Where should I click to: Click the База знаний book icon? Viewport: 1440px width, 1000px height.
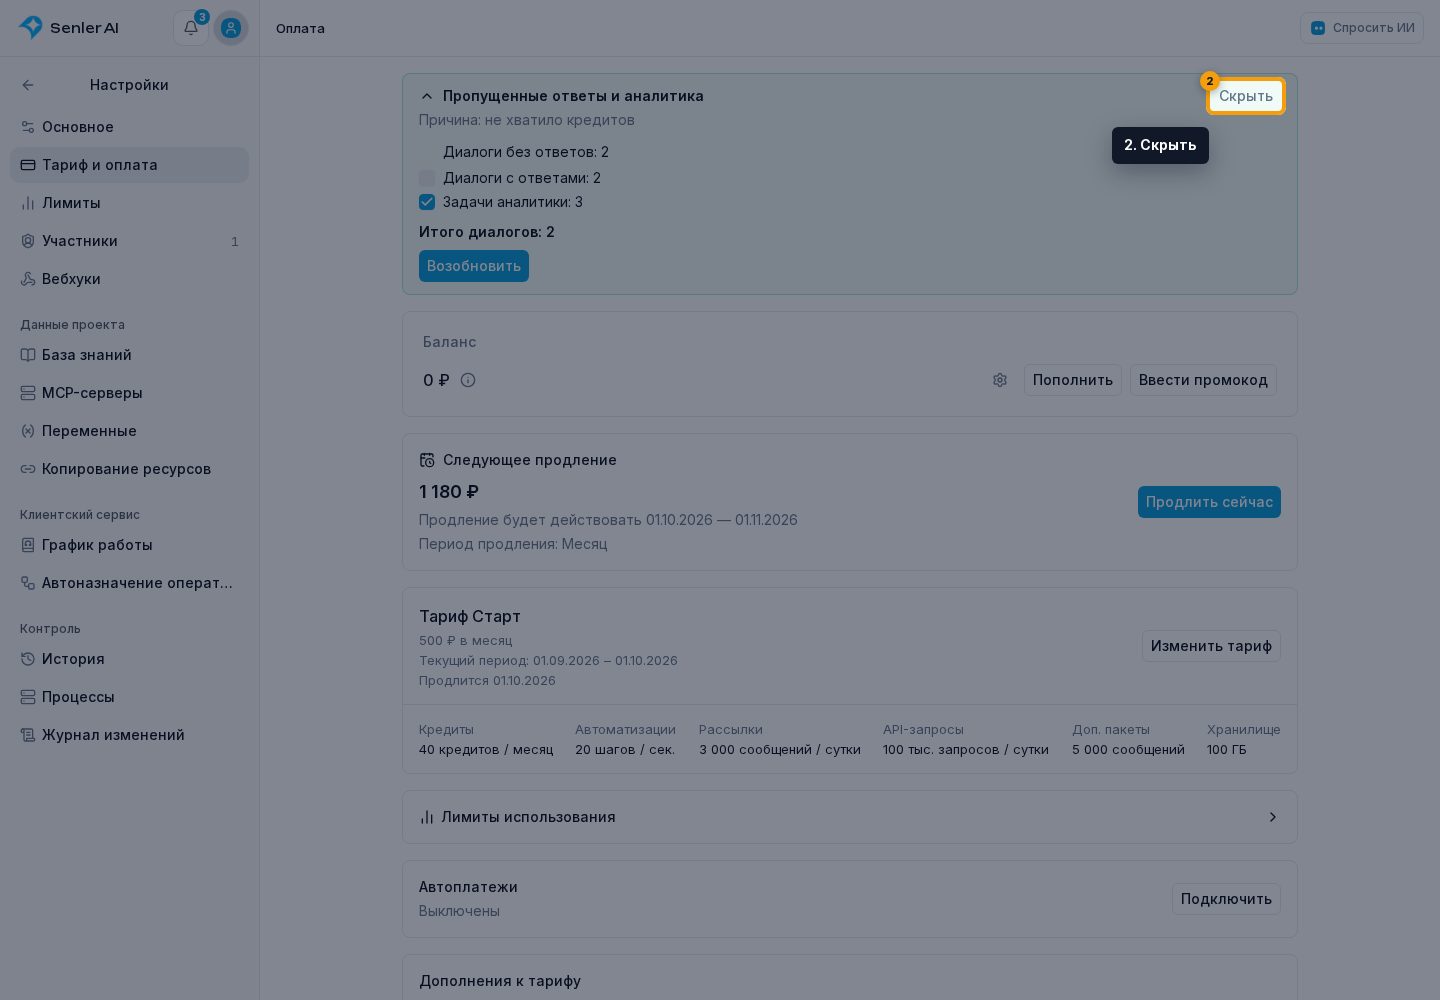(28, 355)
